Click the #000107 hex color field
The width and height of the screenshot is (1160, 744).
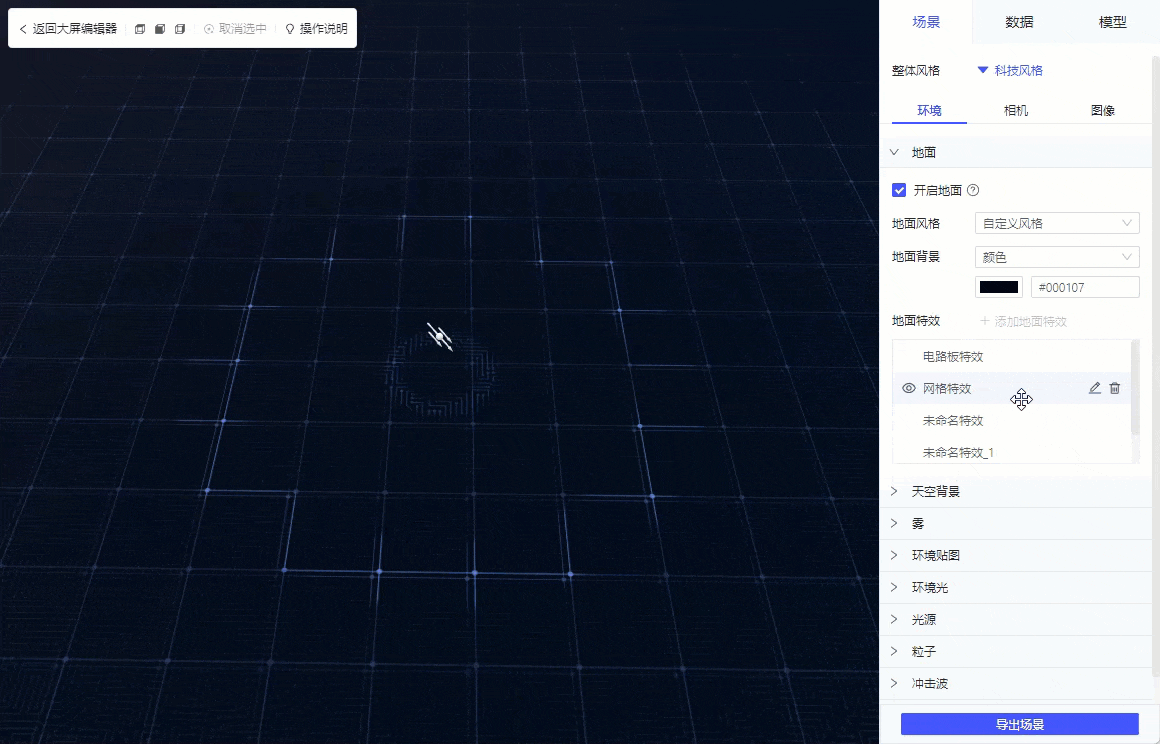[x=1085, y=287]
